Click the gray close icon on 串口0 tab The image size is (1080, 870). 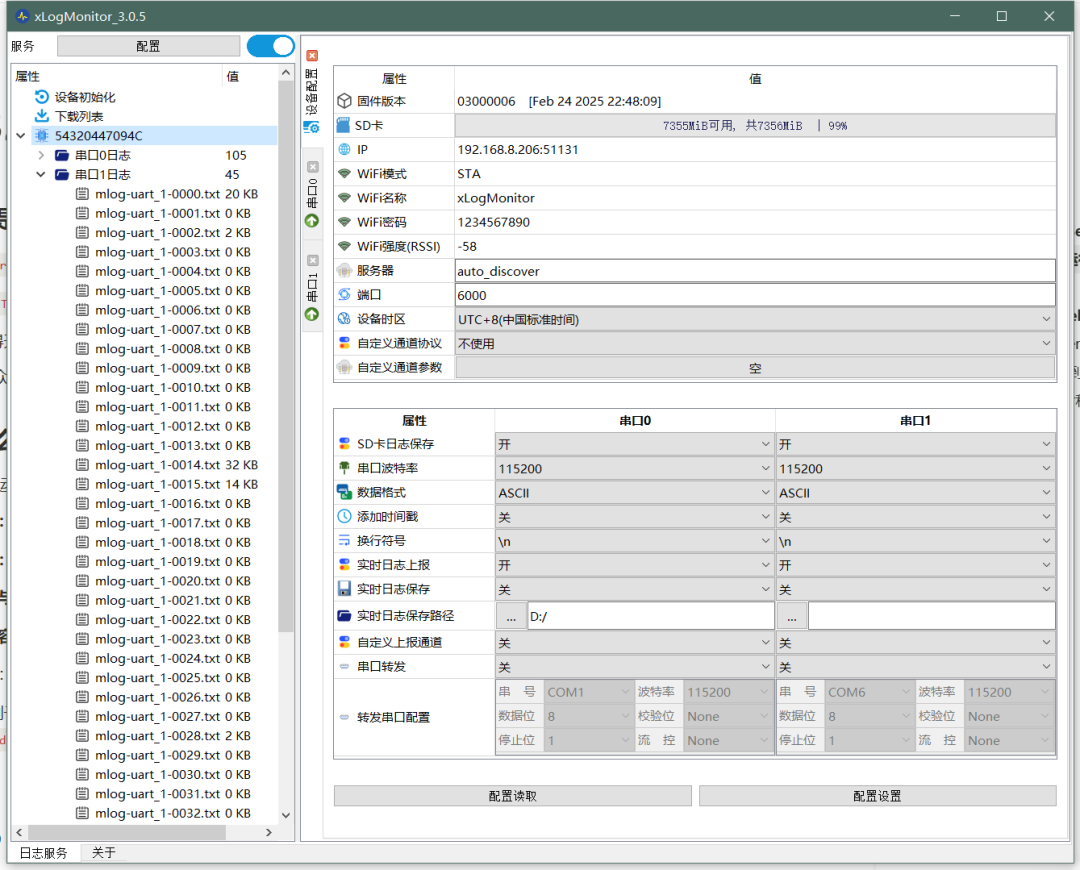[x=313, y=167]
